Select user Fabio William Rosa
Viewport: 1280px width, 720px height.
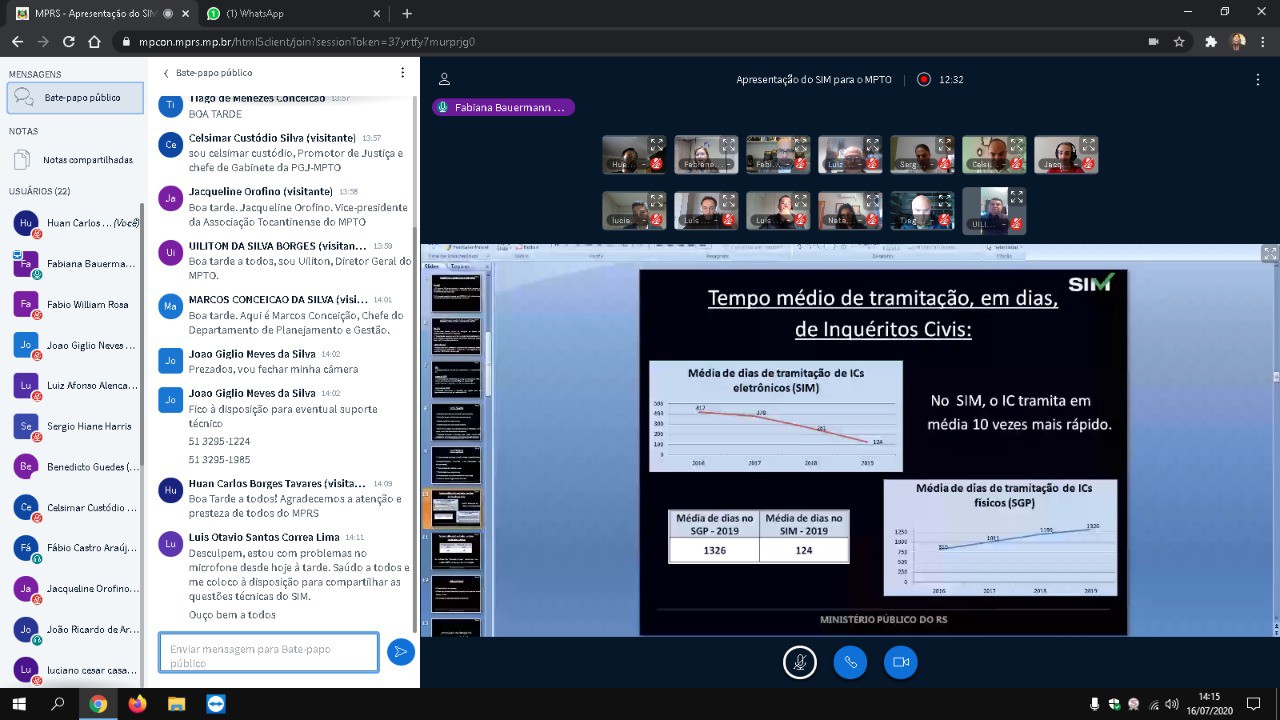pos(75,304)
